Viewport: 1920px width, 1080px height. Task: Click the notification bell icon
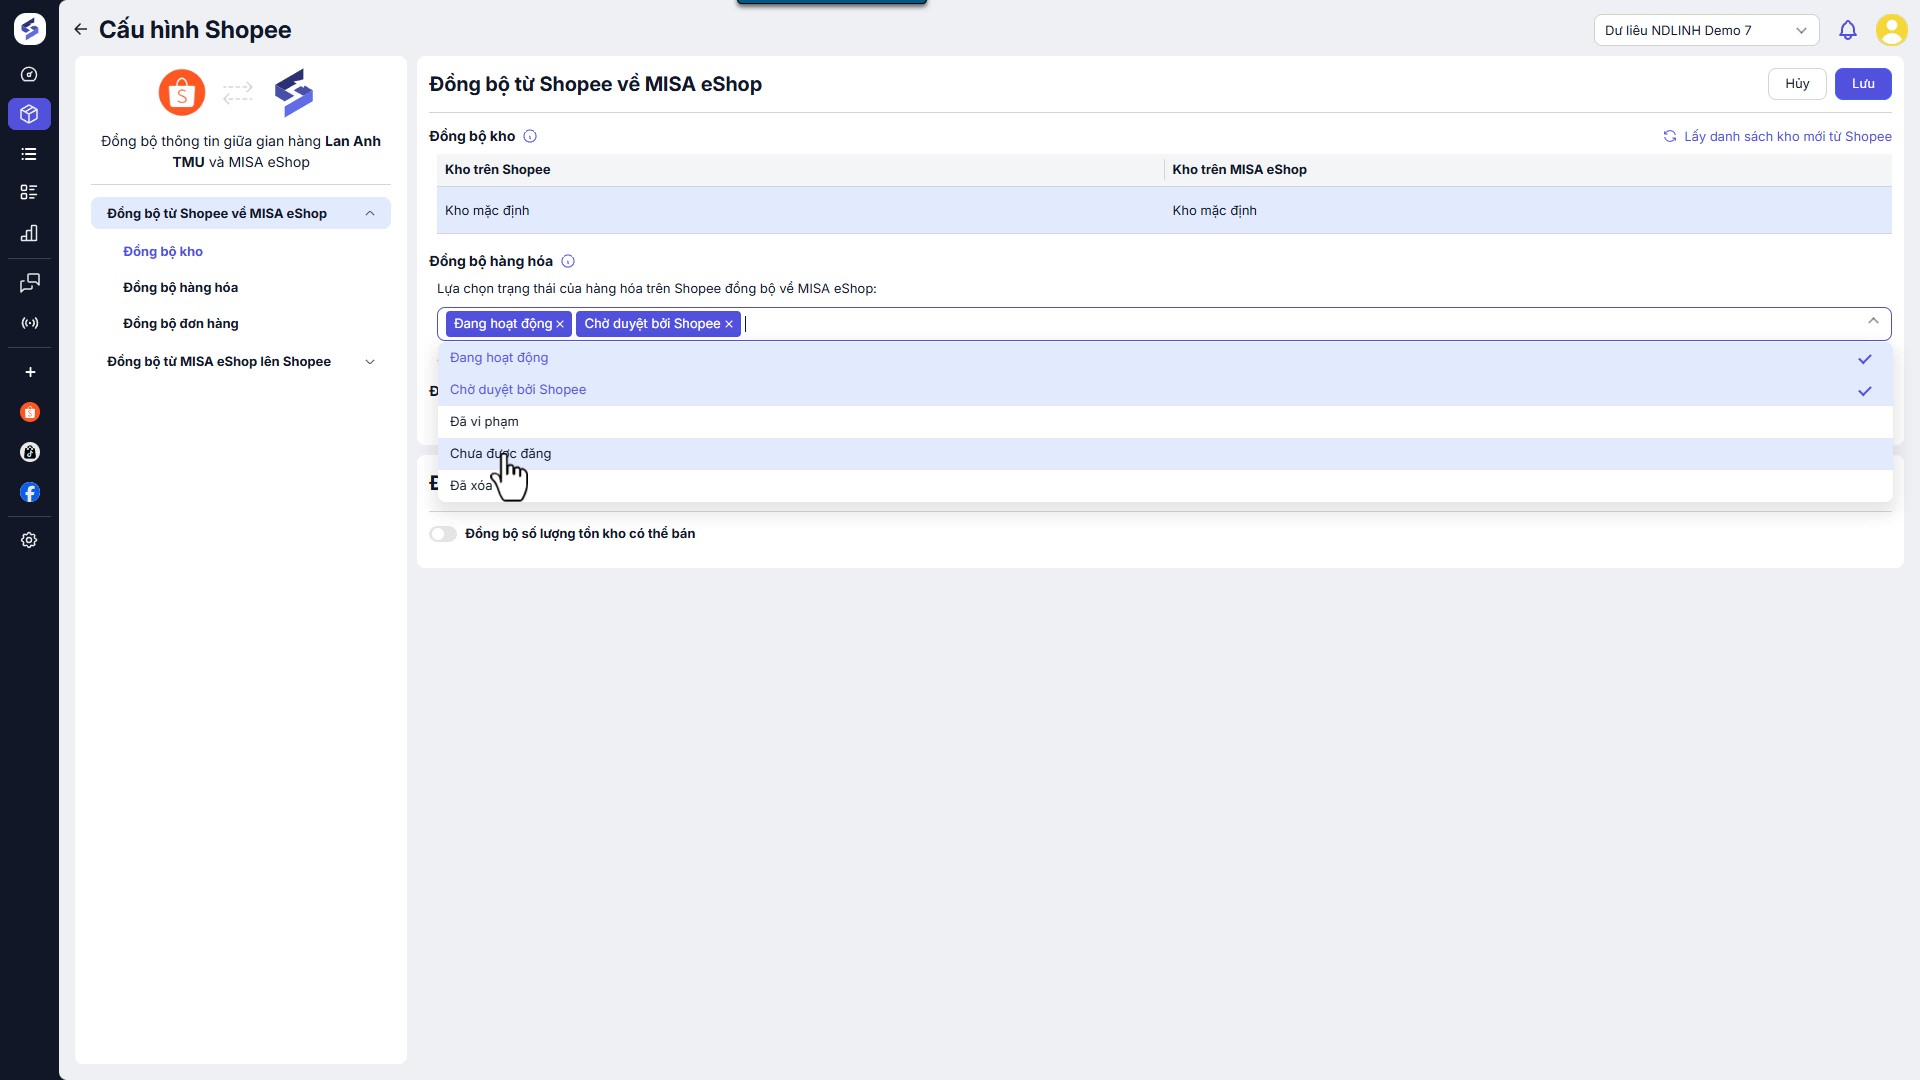(x=1847, y=30)
